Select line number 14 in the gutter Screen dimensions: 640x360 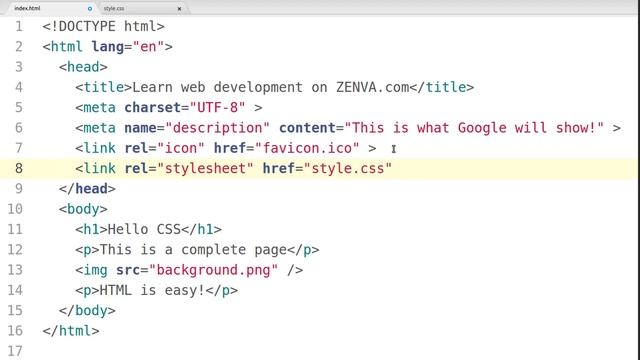[x=15, y=290]
